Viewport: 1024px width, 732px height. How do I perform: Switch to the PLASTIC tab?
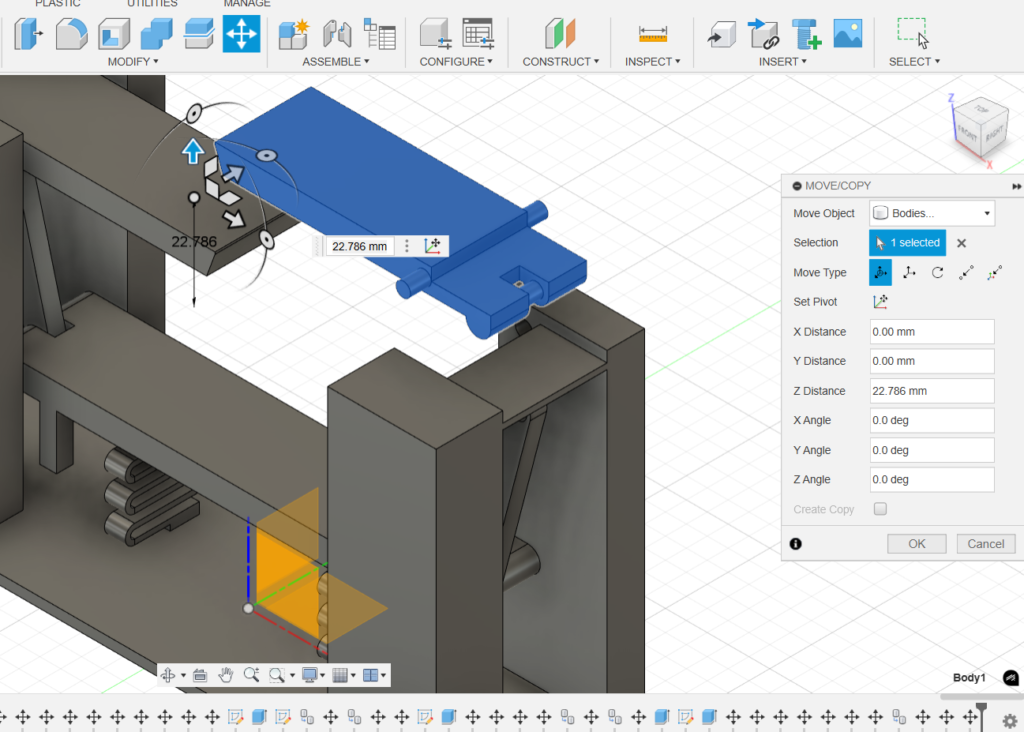coord(57,3)
